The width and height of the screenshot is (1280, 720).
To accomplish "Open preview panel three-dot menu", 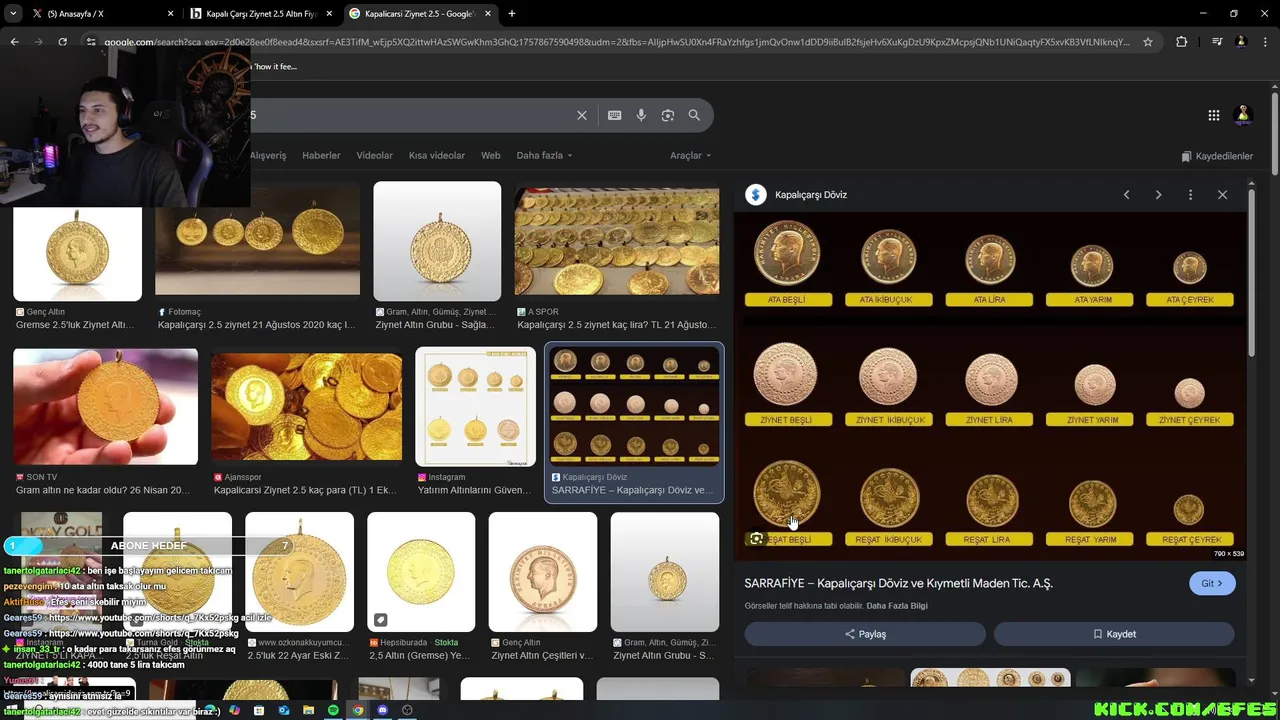I will [x=1190, y=195].
